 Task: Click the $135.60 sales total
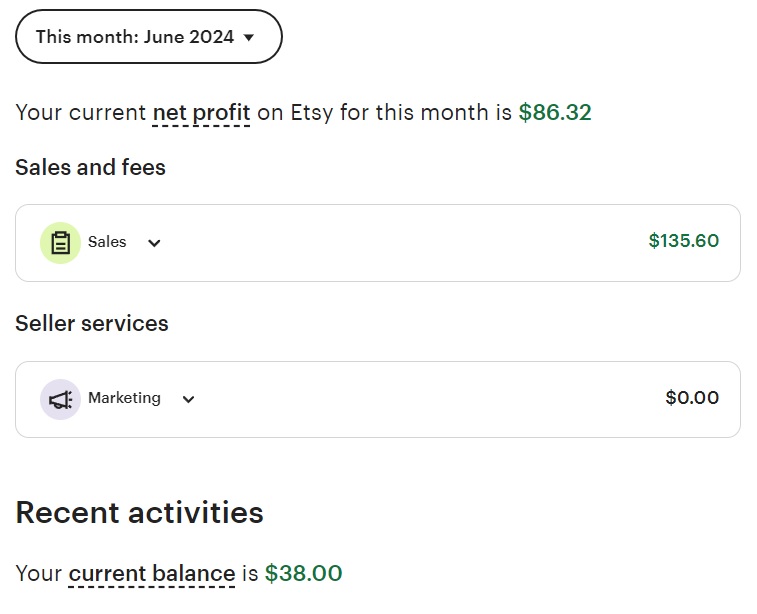[683, 241]
